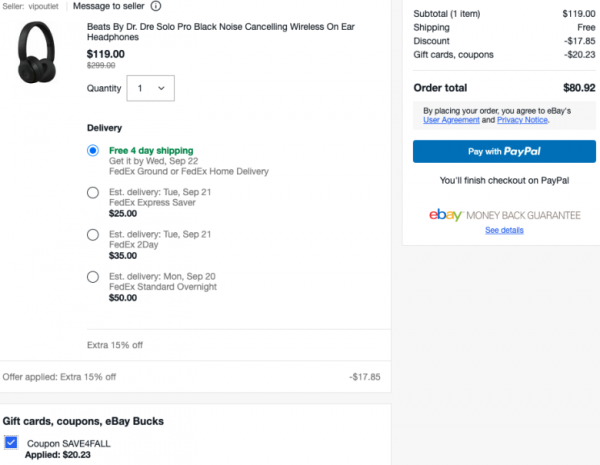Choose FedEx Express Saver $25.00 delivery

pos(93,193)
